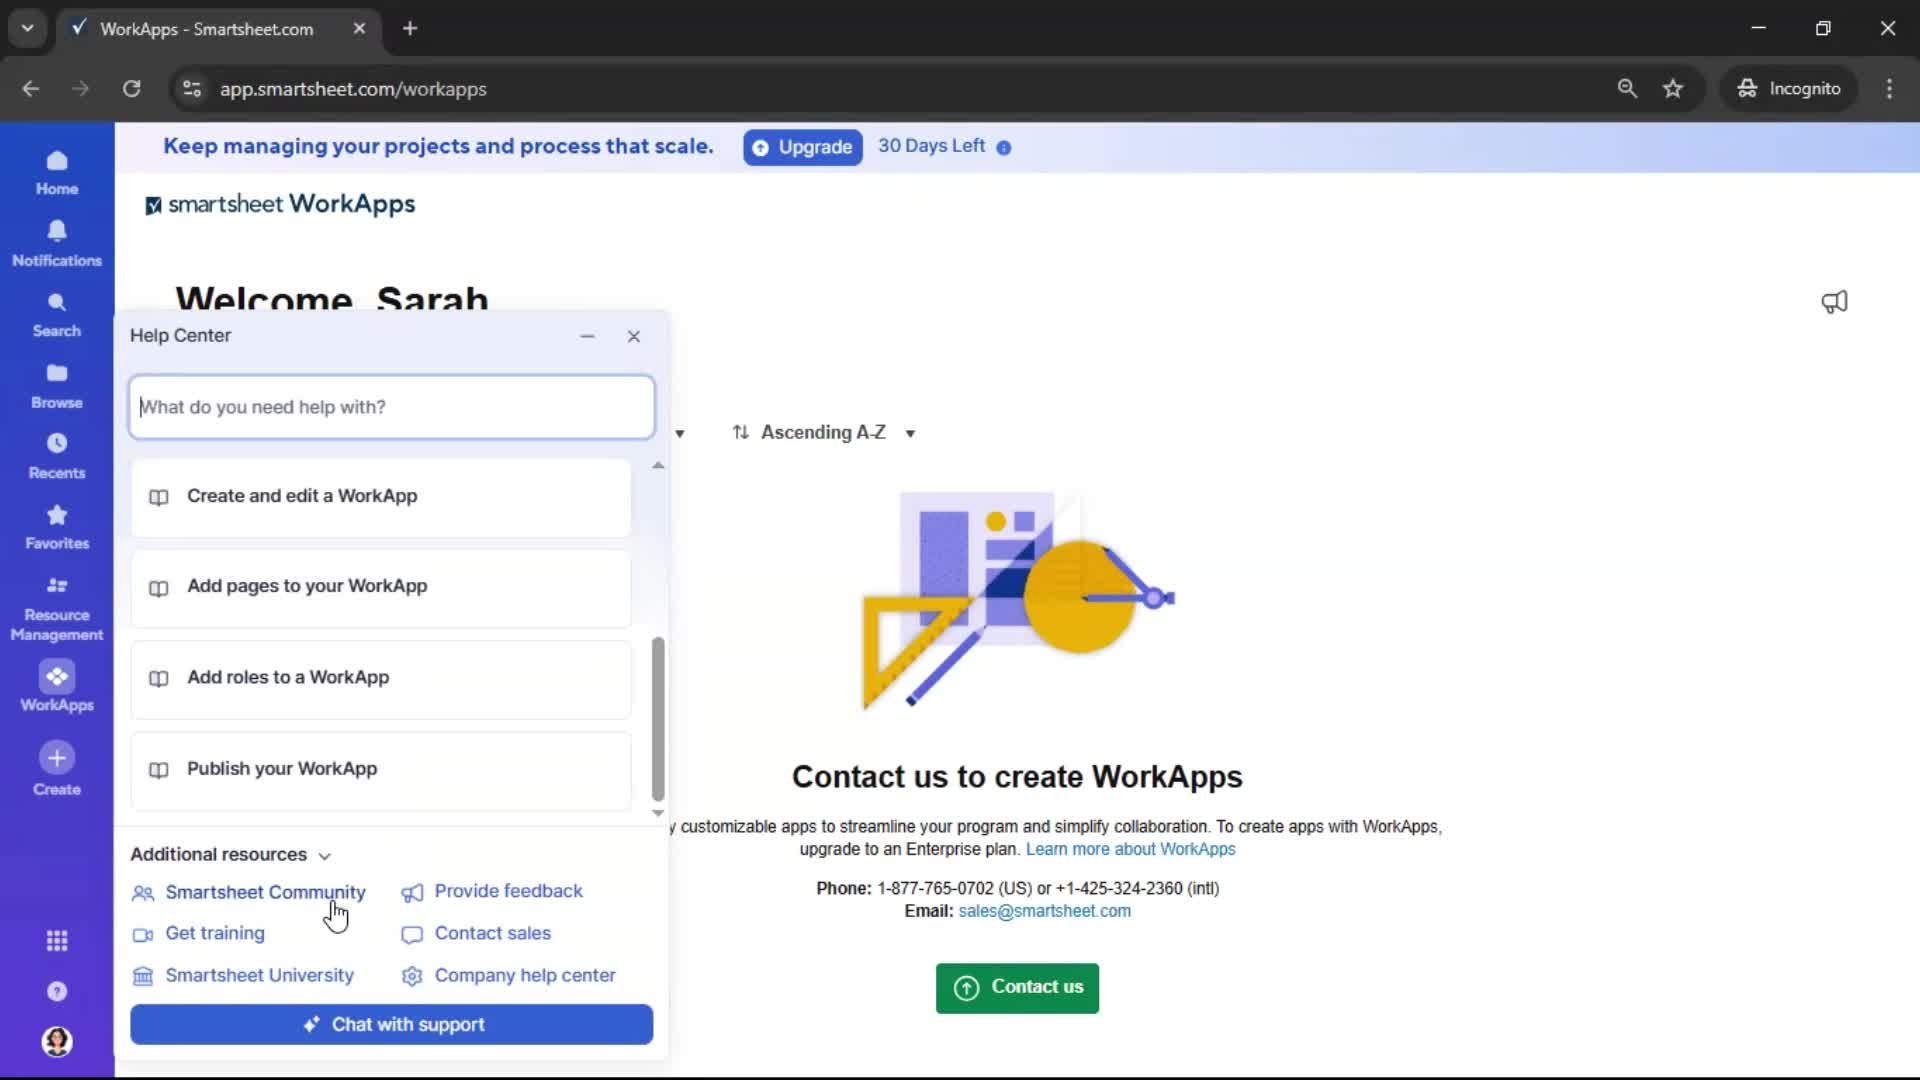This screenshot has height=1080, width=1920.
Task: Open the apps launcher grid icon
Action: pos(56,940)
